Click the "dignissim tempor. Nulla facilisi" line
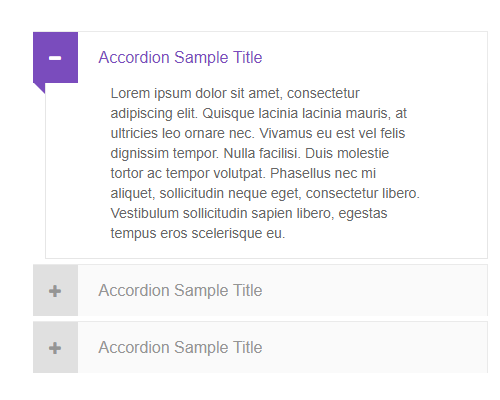The image size is (500, 400). coord(250,153)
